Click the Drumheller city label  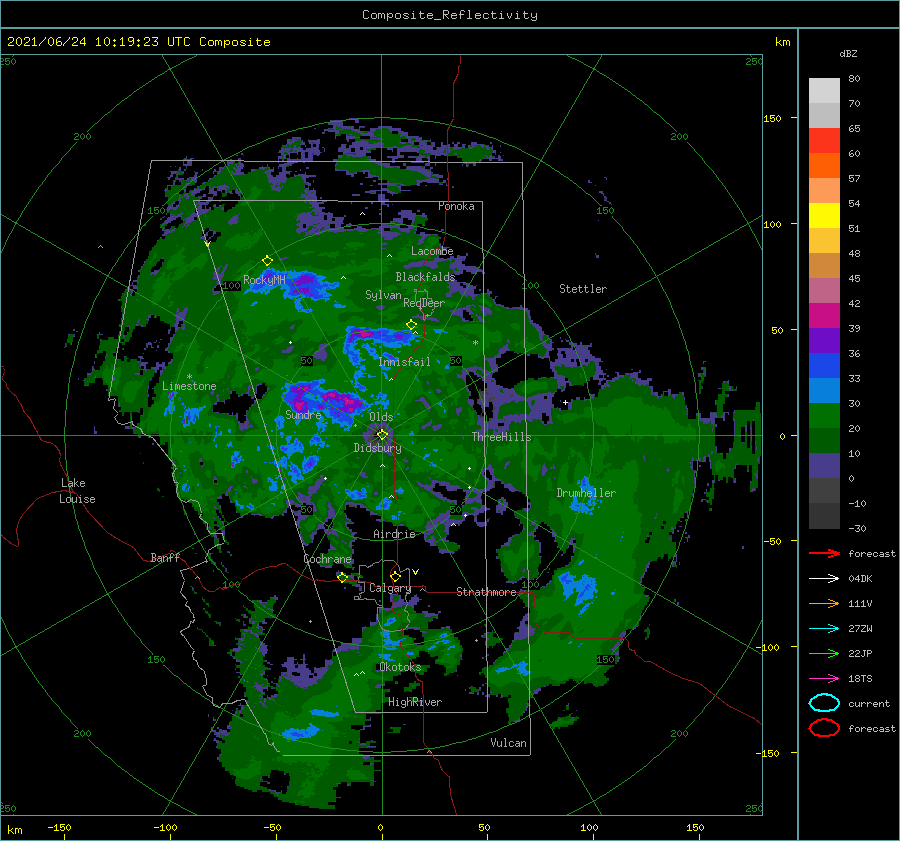pyautogui.click(x=586, y=493)
